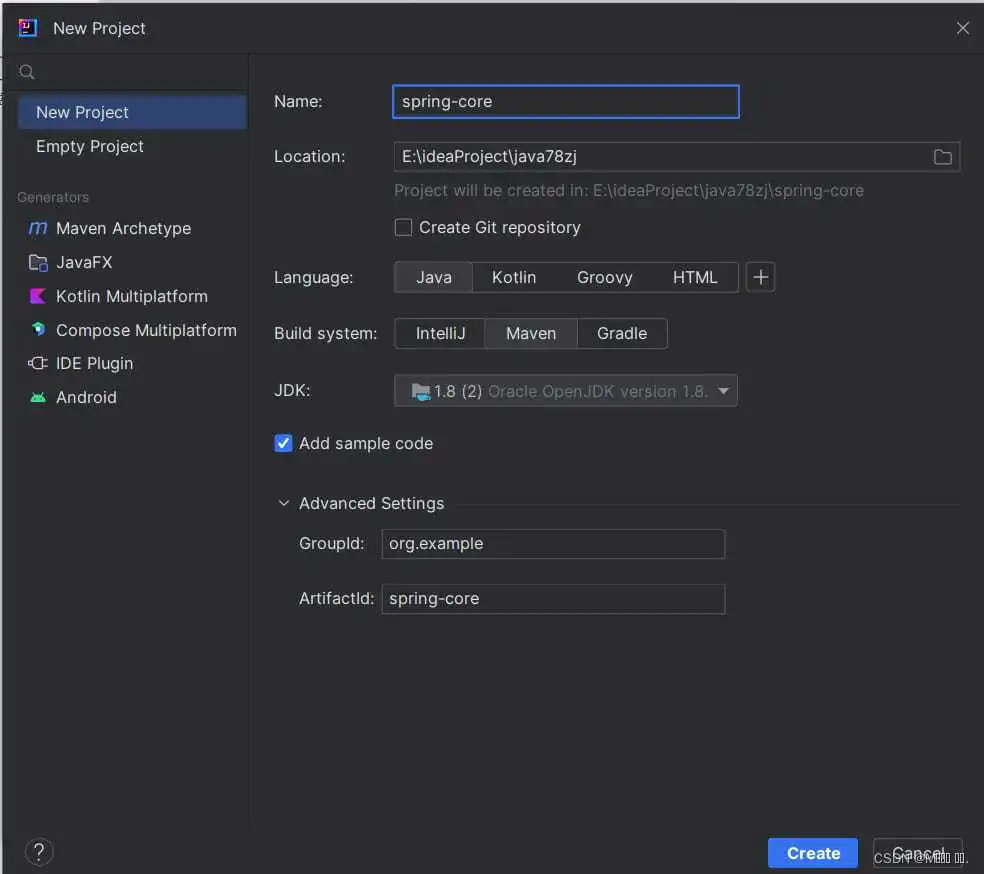Select Empty Project in sidebar

pyautogui.click(x=132, y=146)
